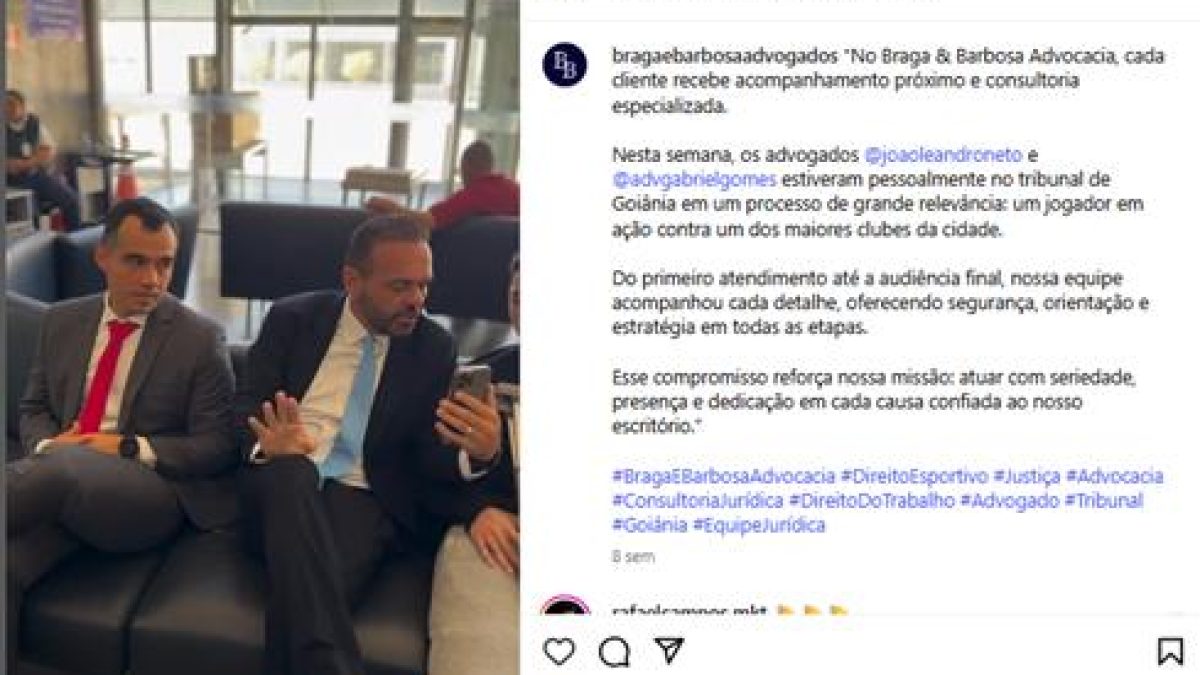The width and height of the screenshot is (1200, 675).
Task: Open the #Tribunal hashtag
Action: tap(1103, 501)
